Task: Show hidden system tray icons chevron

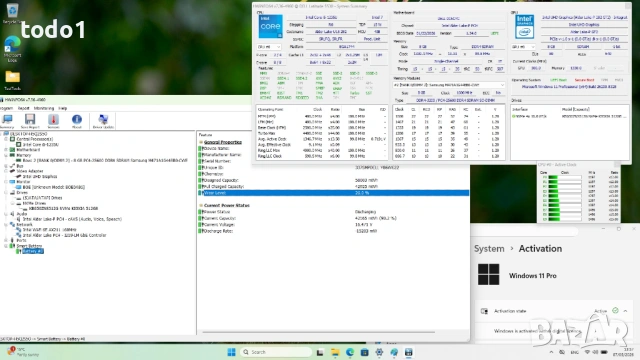Action: (551, 352)
